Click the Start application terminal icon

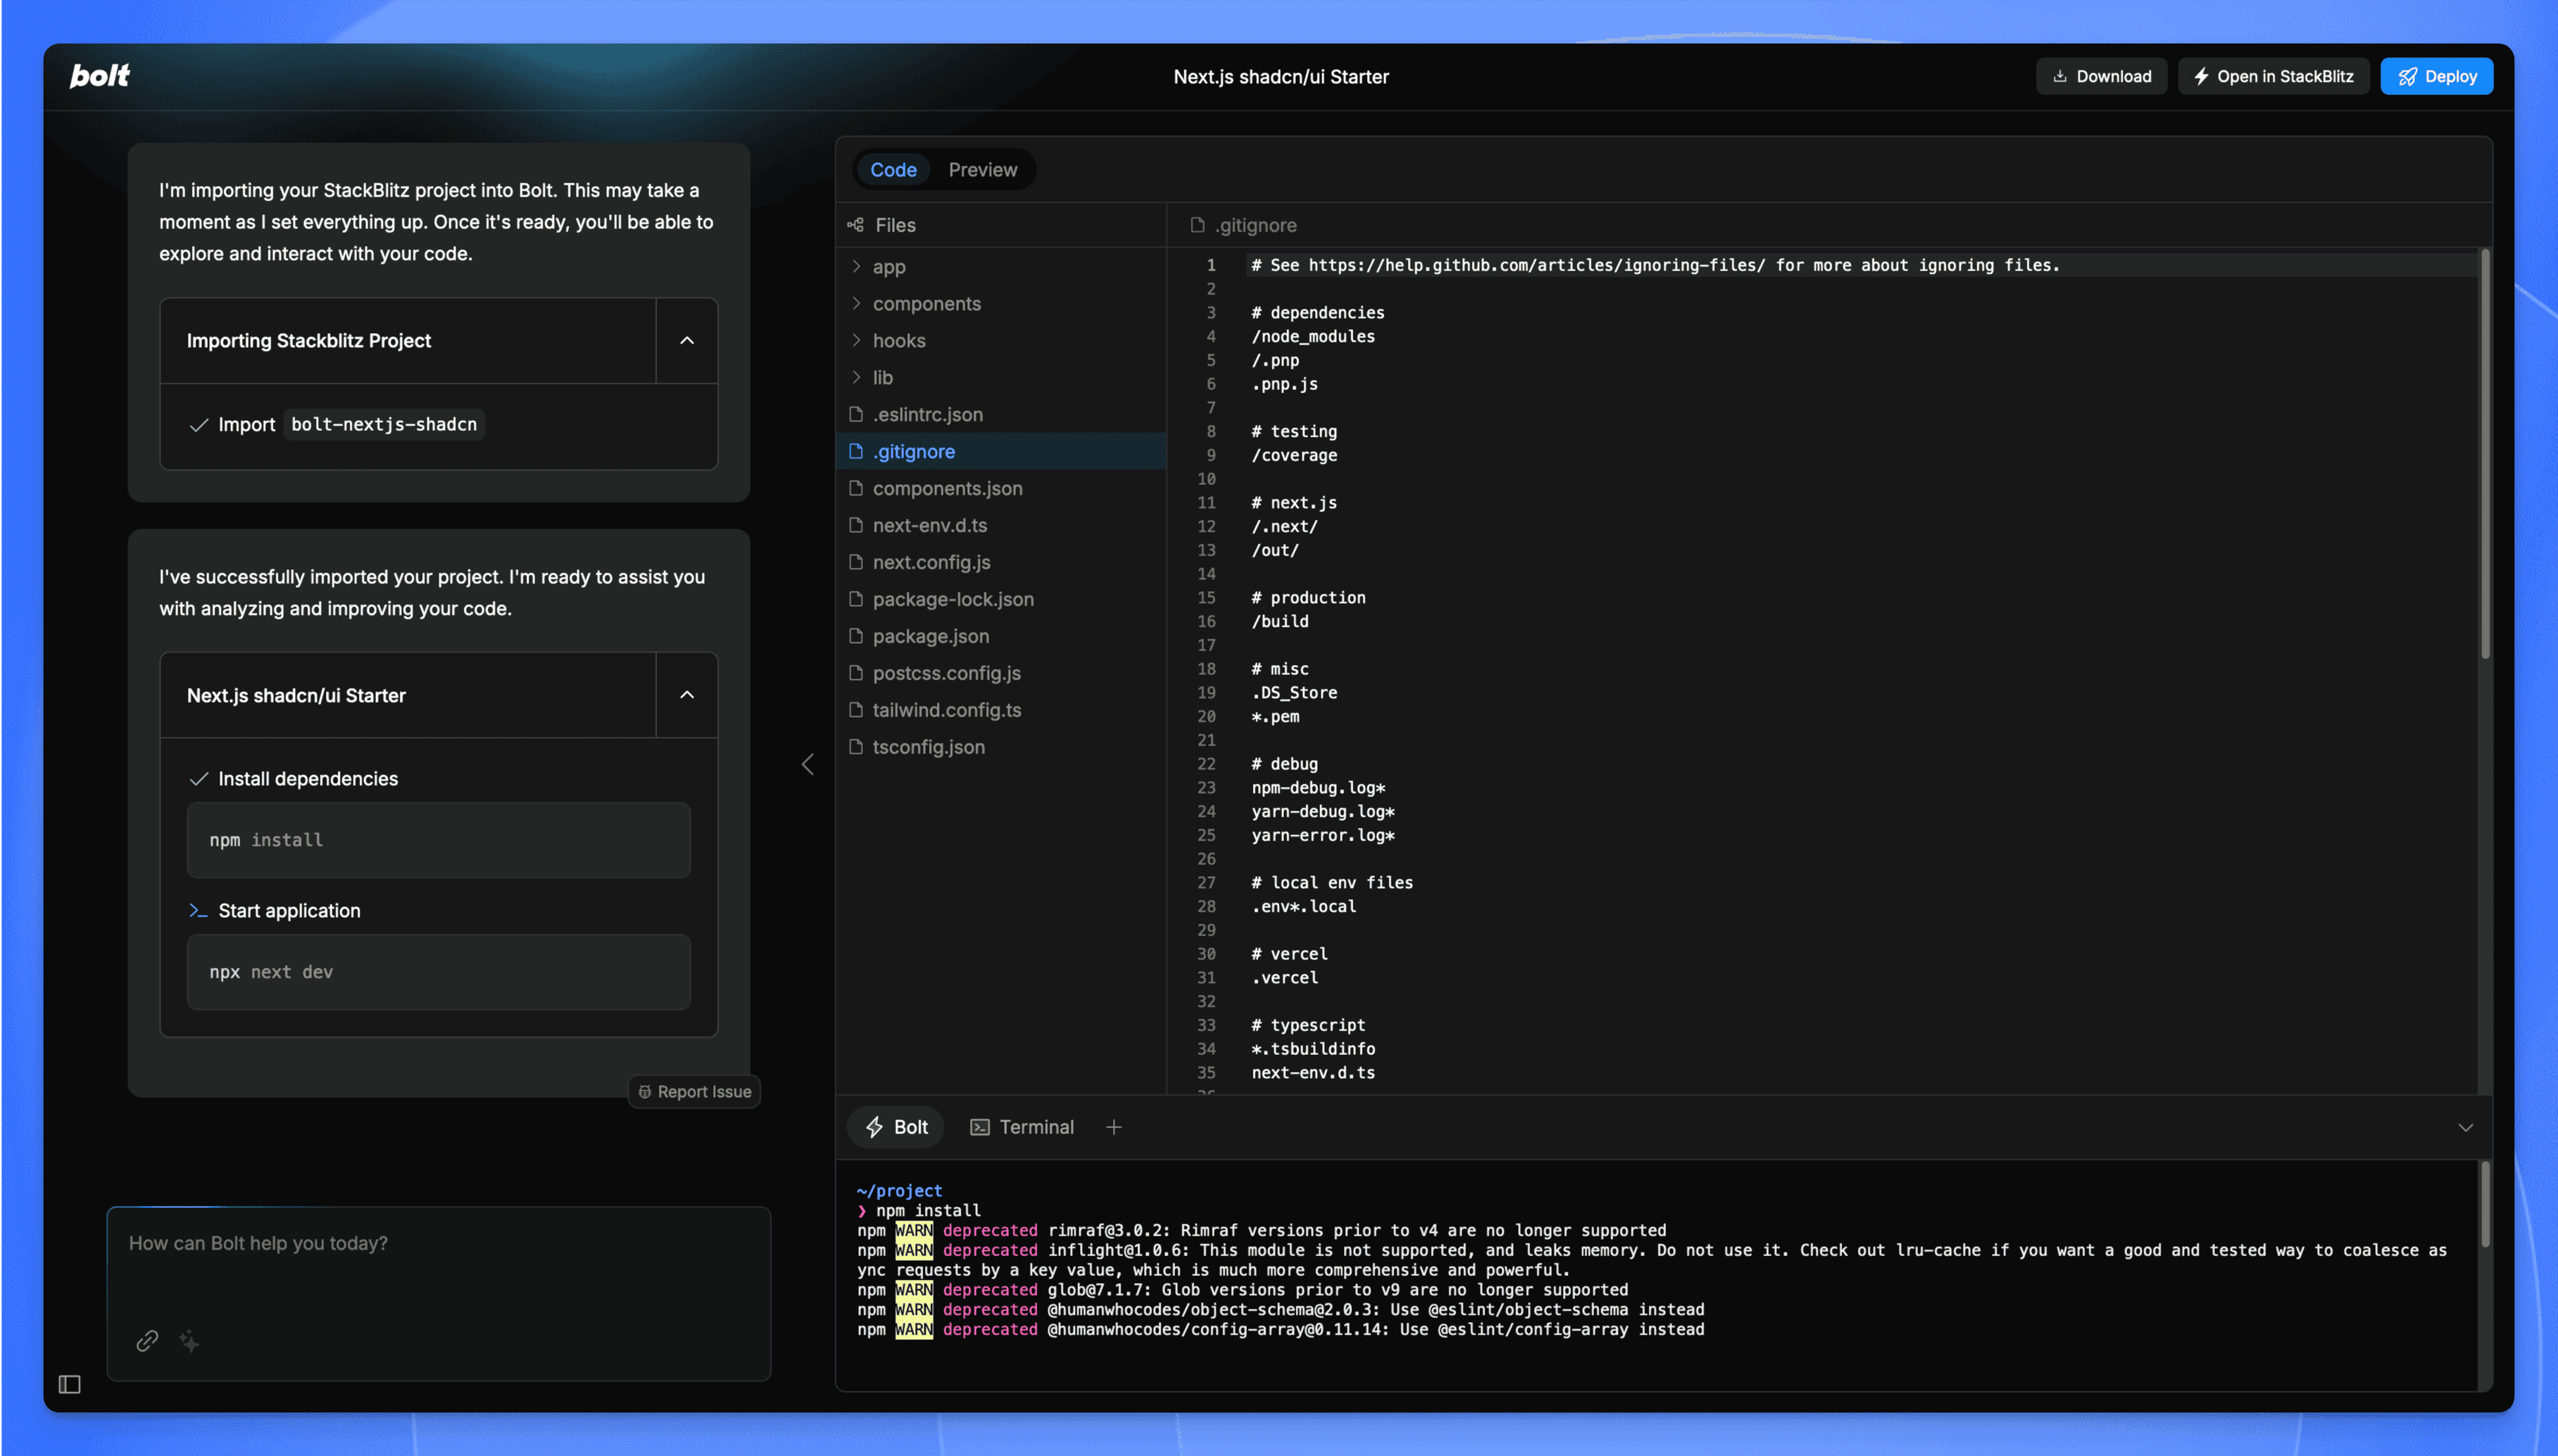(x=198, y=911)
